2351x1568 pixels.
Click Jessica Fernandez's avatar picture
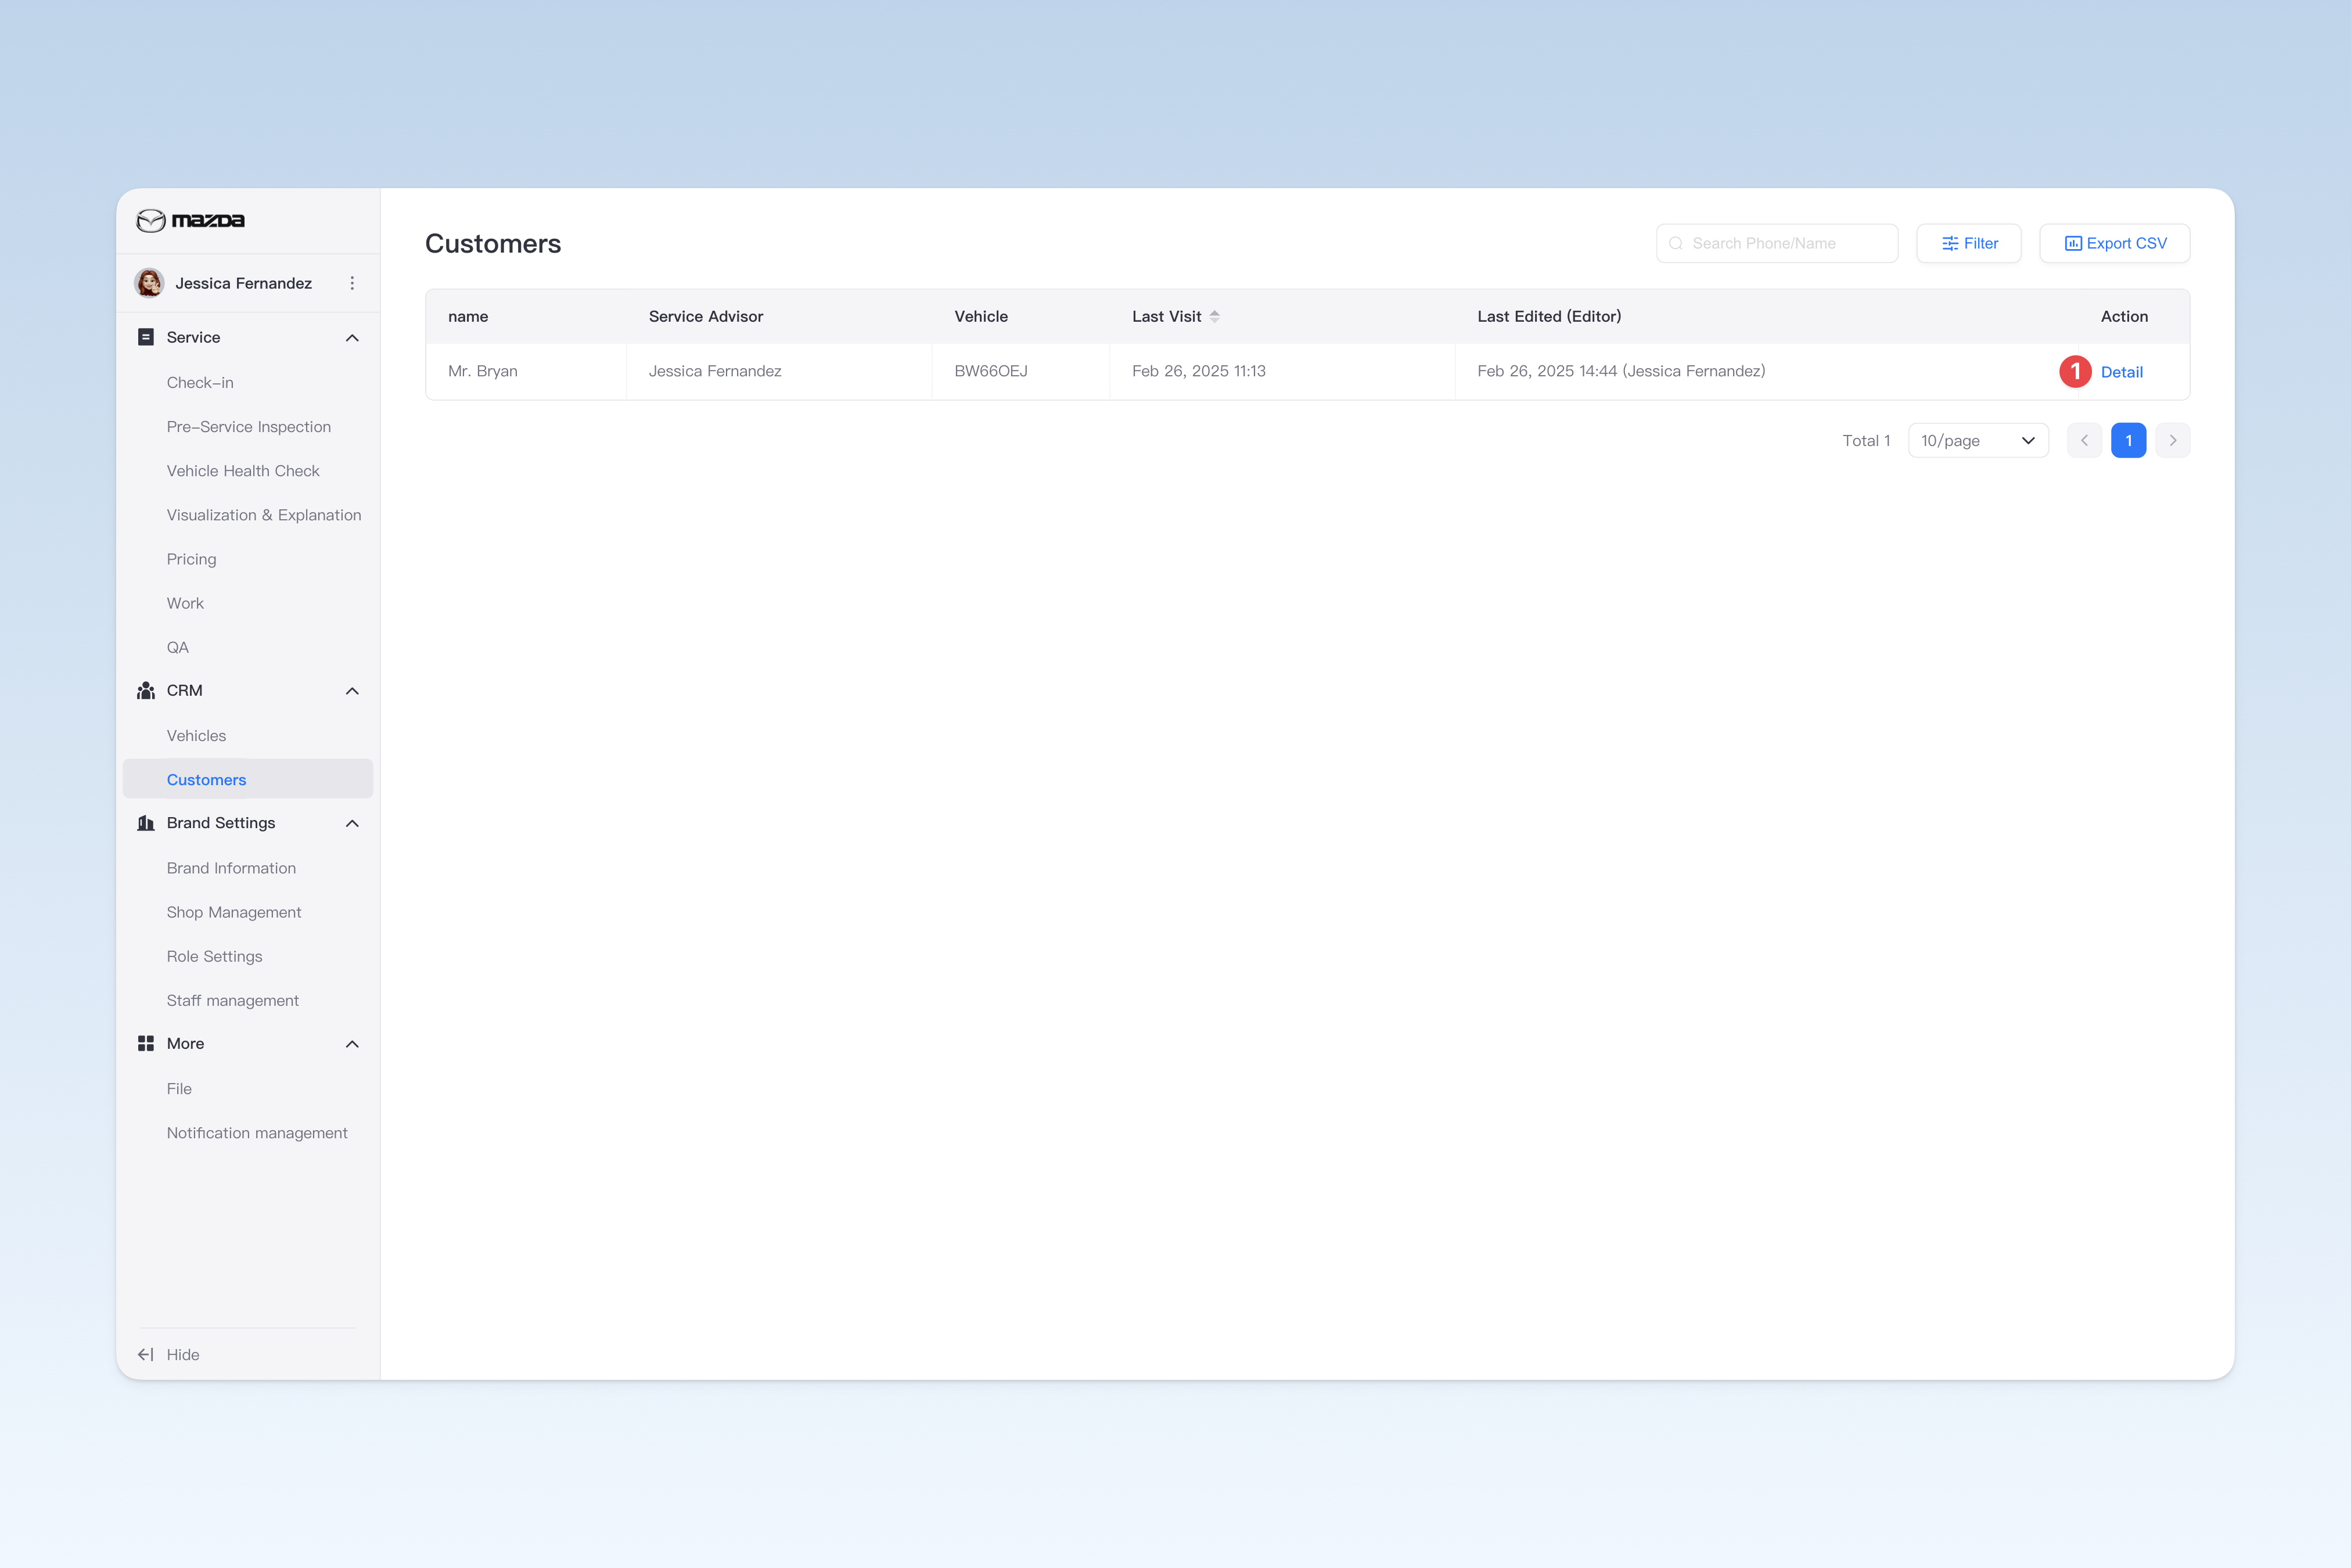coord(150,283)
